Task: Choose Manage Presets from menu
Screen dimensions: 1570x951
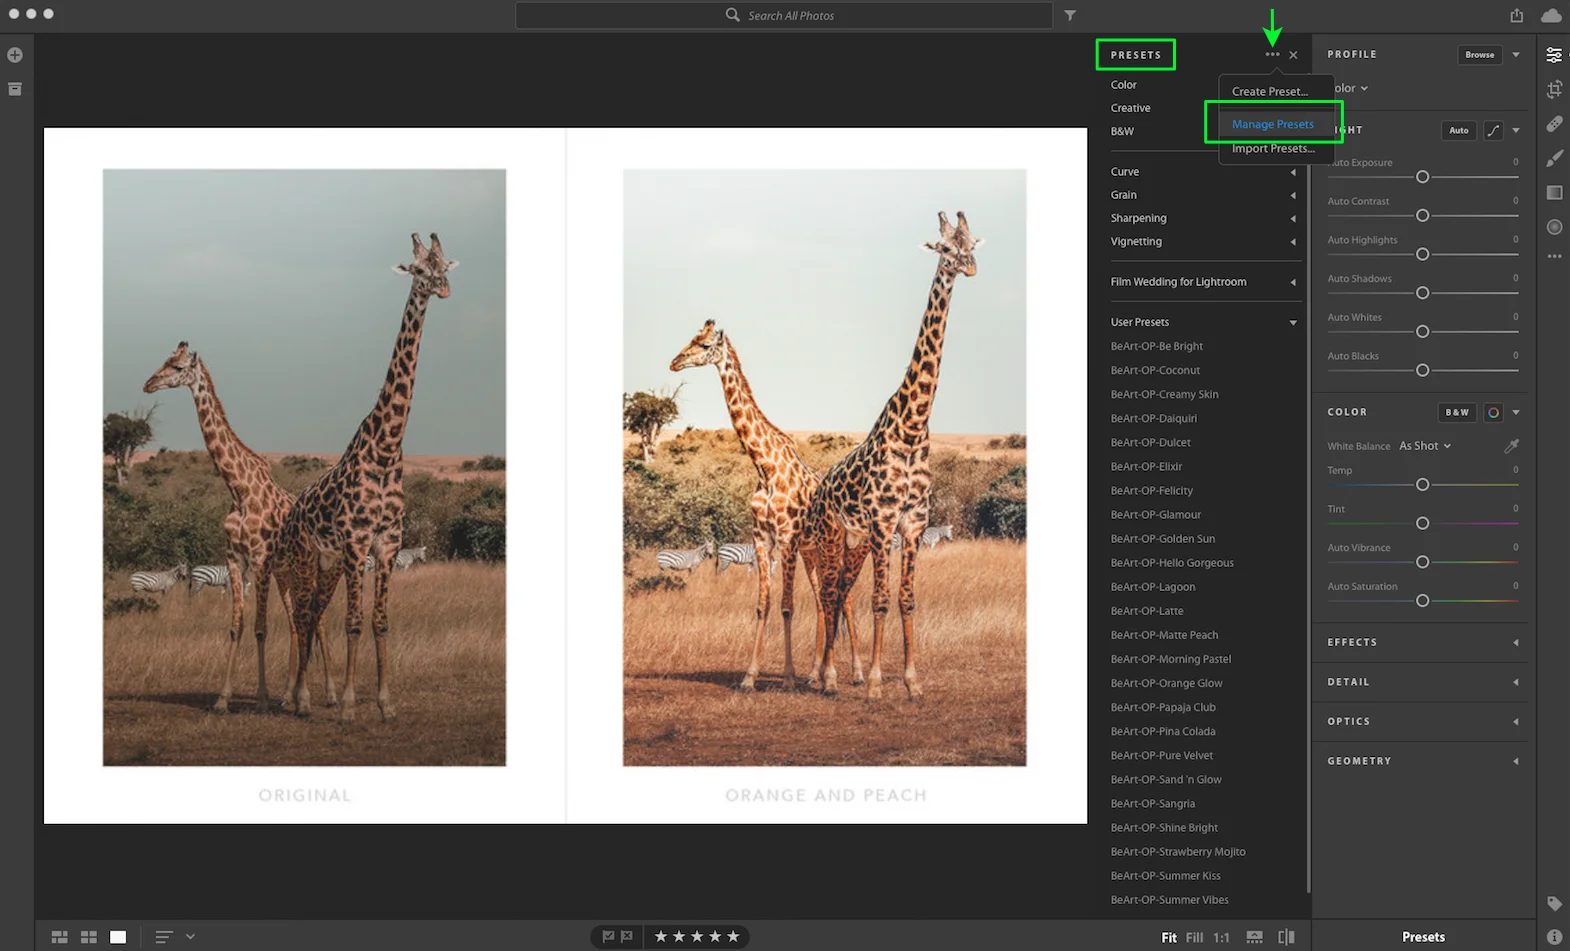Action: click(1273, 124)
